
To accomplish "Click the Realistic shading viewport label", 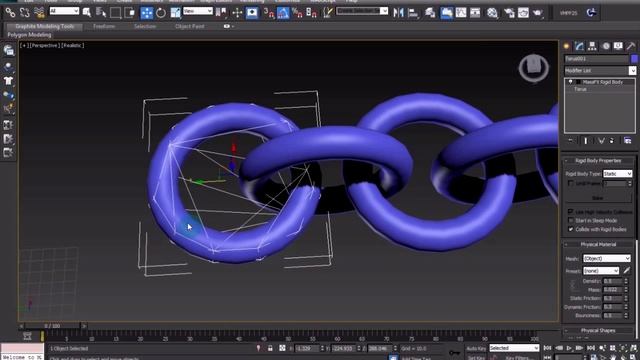I will pos(72,45).
